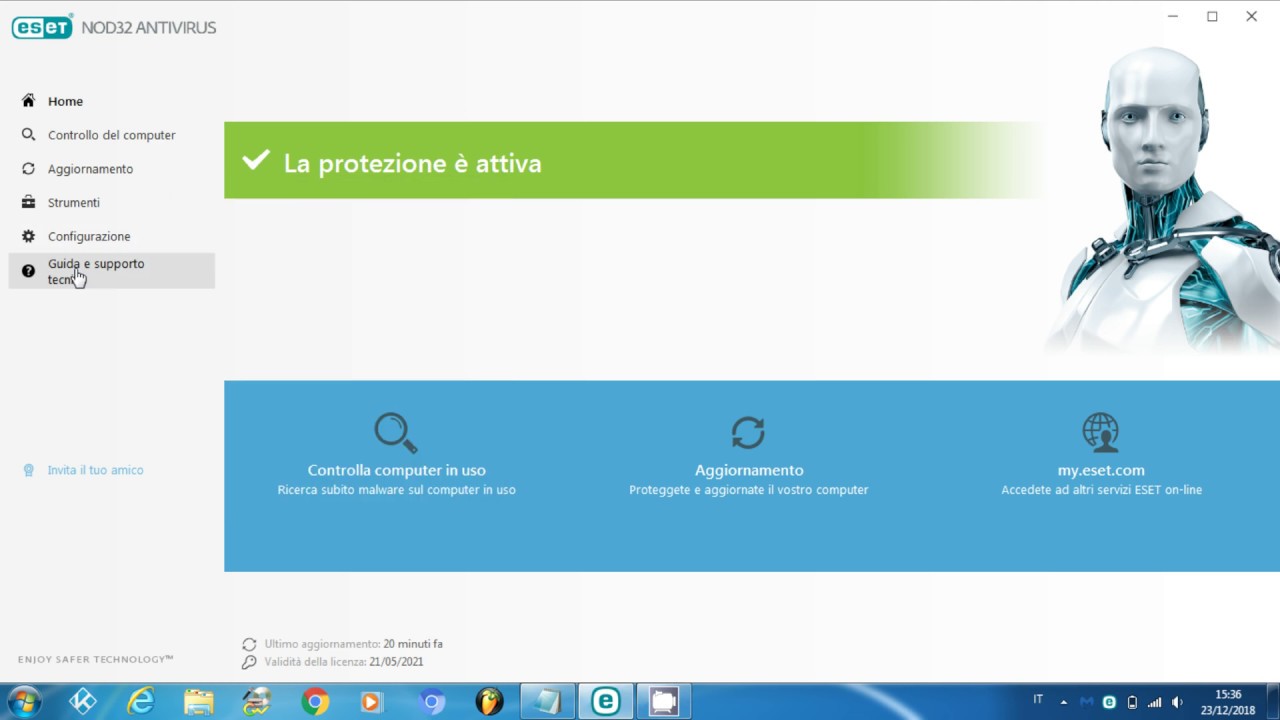Click Validità della licenza 21/05/2021 text
Screen dimensions: 1280x720
pos(343,662)
